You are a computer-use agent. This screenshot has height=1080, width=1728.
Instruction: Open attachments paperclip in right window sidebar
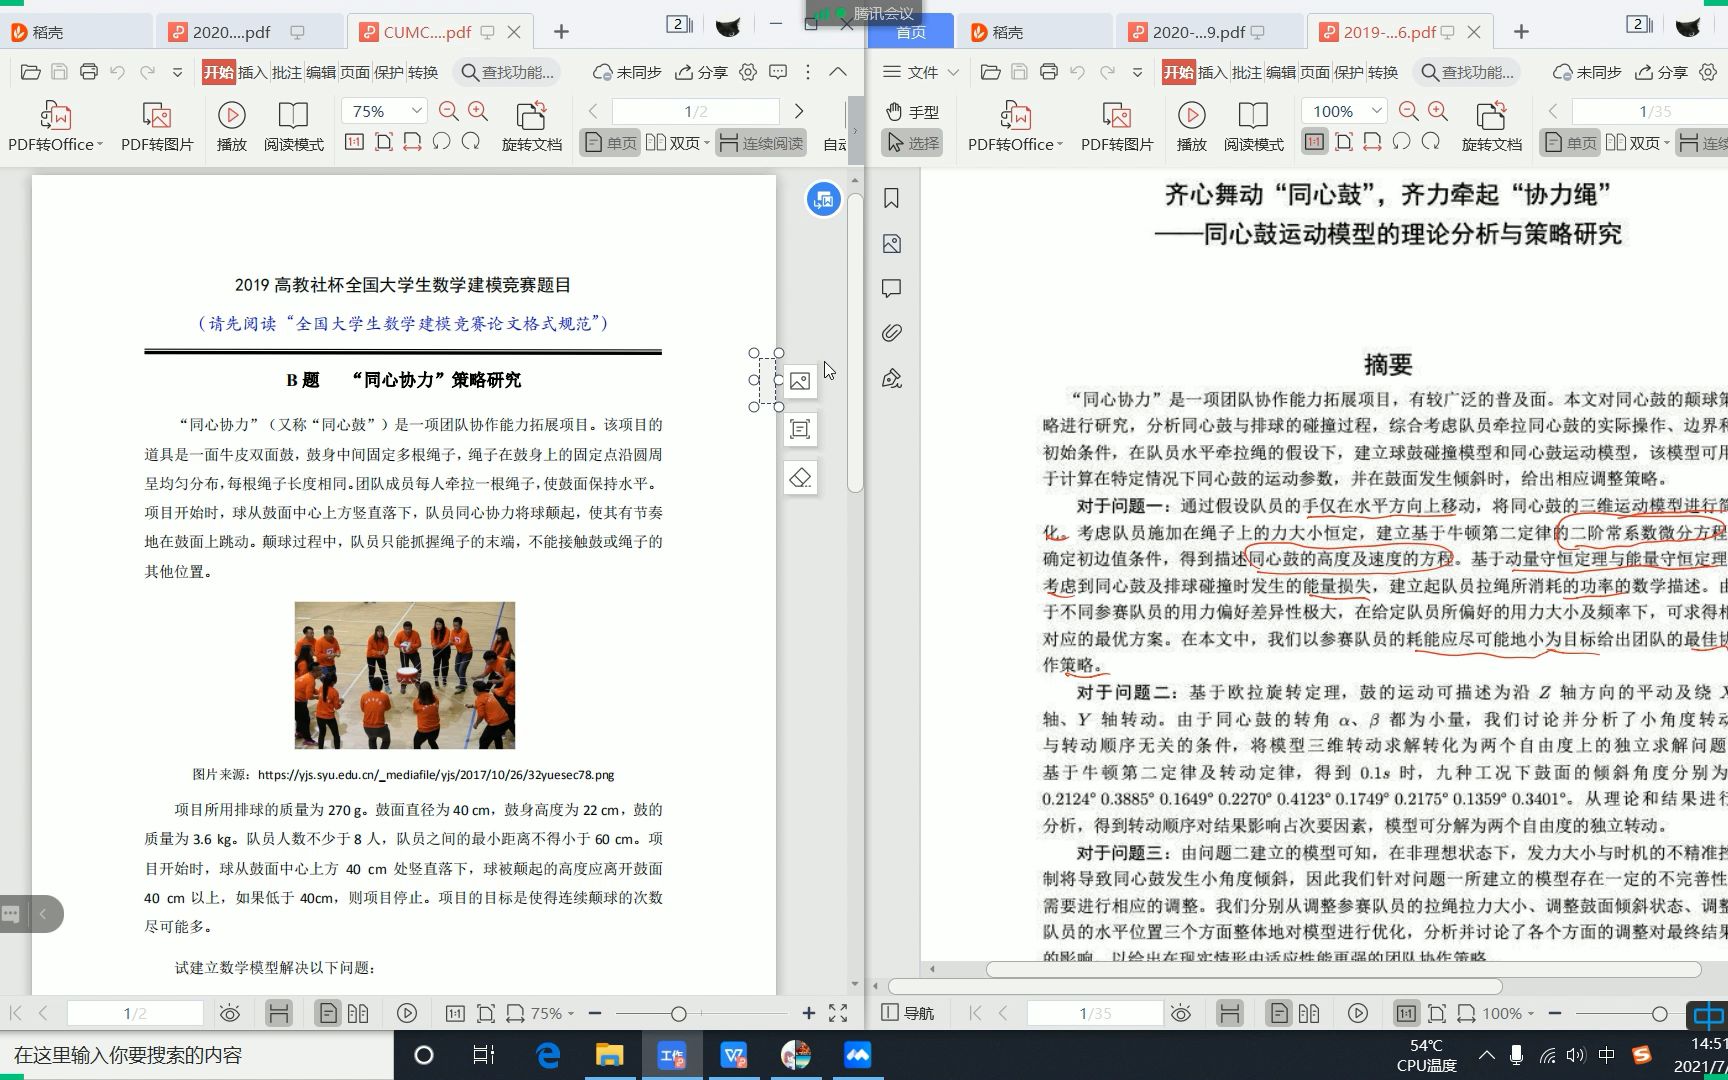point(892,333)
